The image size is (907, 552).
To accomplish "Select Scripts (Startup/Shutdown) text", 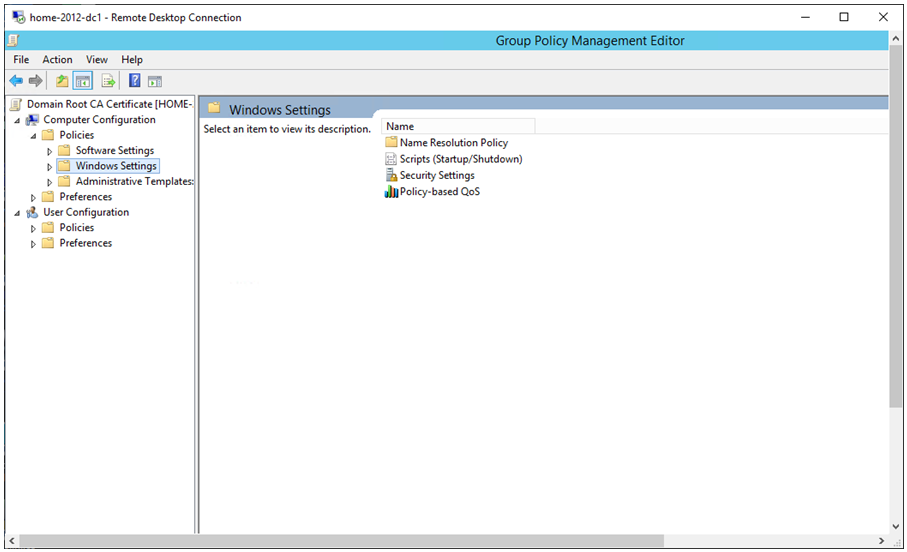I will point(461,159).
